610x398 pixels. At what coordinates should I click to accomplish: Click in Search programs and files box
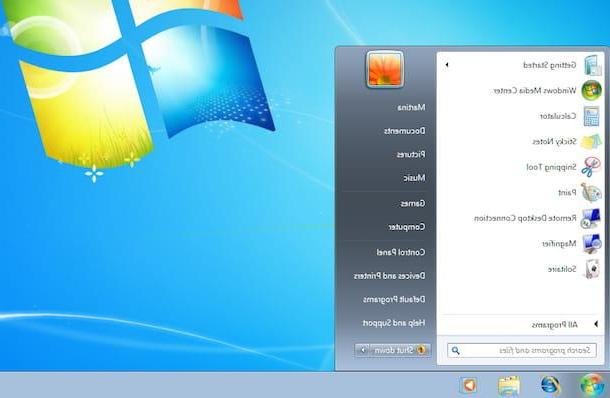pos(521,351)
